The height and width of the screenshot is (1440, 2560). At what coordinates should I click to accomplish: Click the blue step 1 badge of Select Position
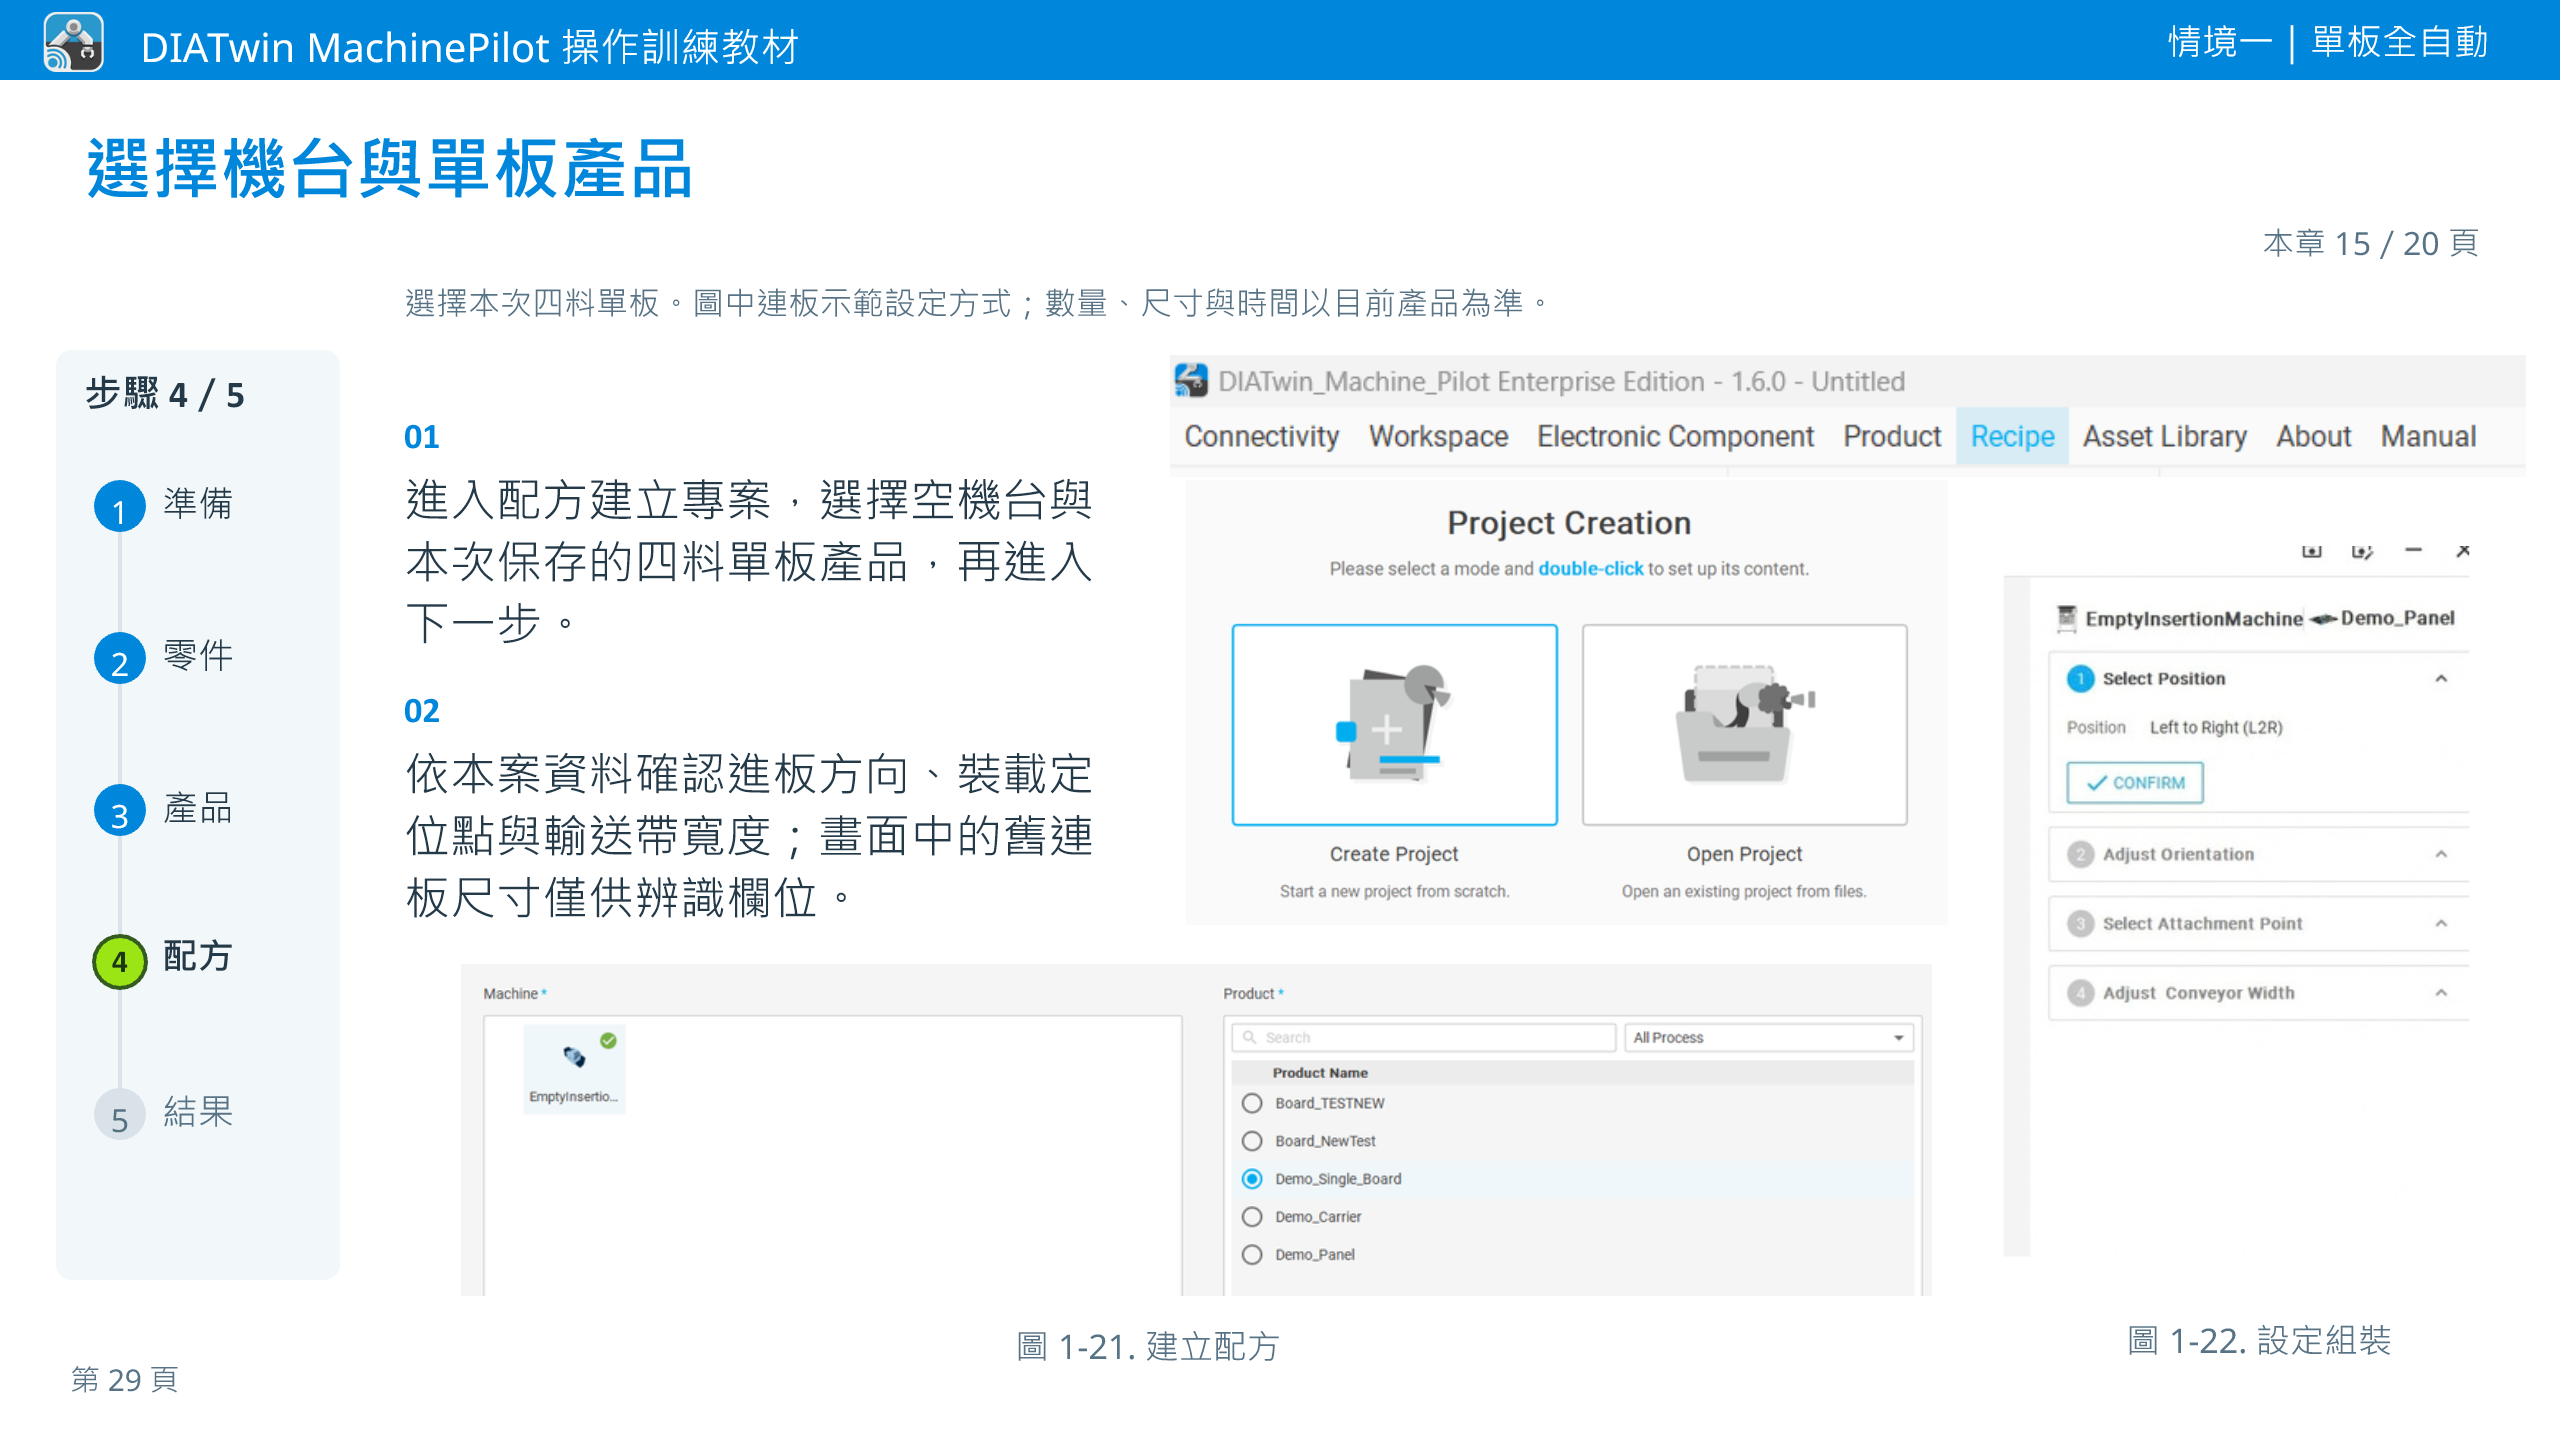click(2080, 679)
